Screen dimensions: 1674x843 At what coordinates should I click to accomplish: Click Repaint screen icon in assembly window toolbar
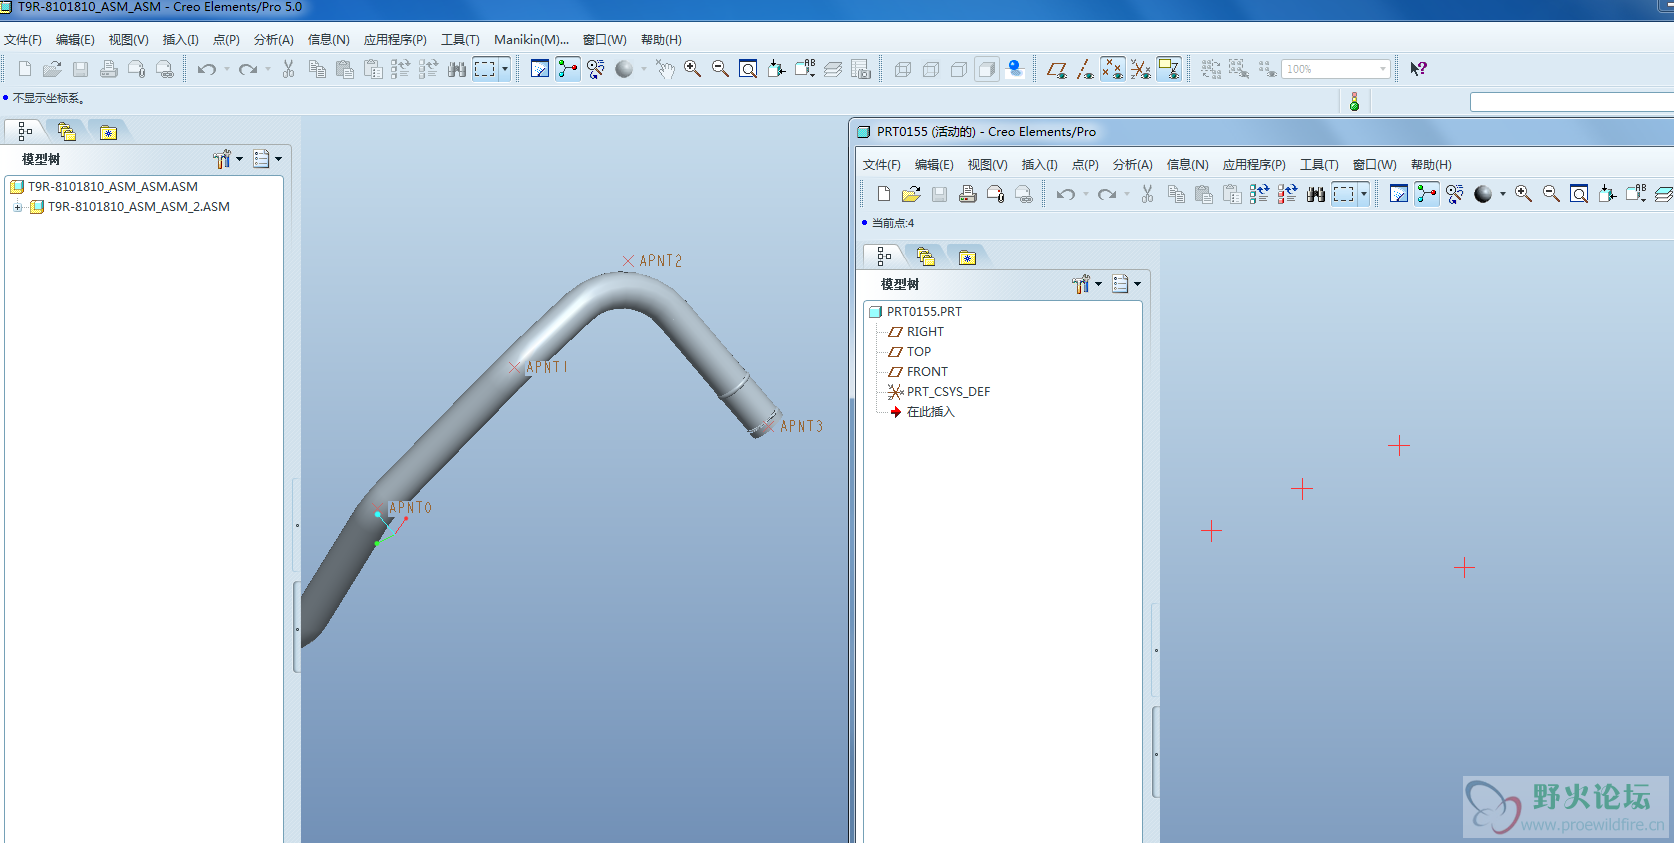coord(540,69)
